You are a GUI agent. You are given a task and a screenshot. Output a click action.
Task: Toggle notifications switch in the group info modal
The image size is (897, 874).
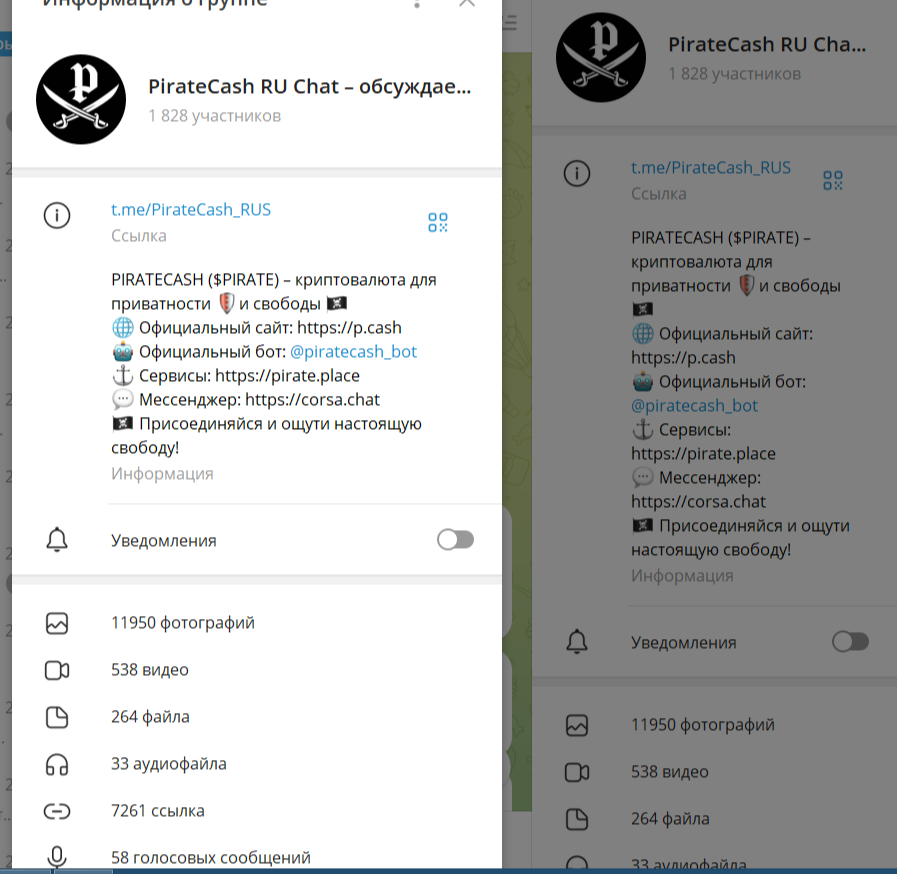pos(455,539)
